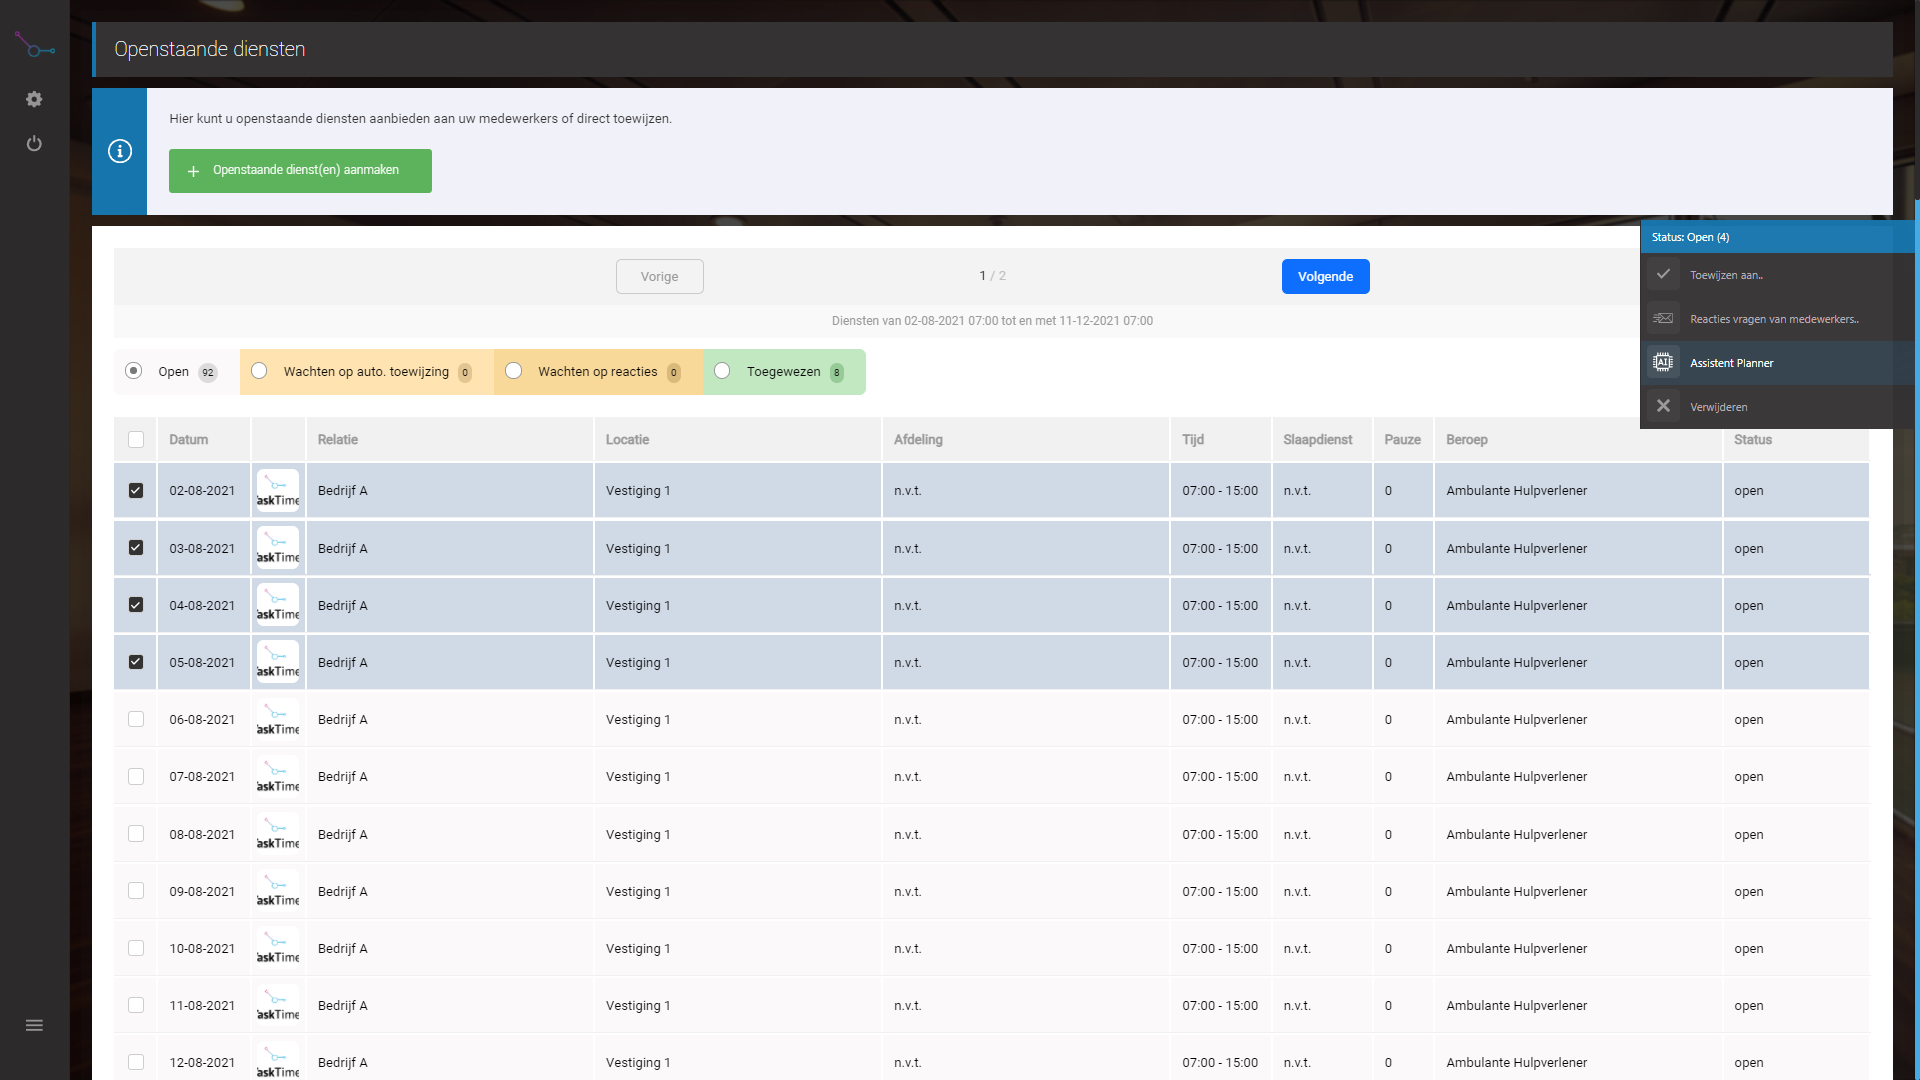Select the Wachten op reacties radio filter

pos(514,371)
